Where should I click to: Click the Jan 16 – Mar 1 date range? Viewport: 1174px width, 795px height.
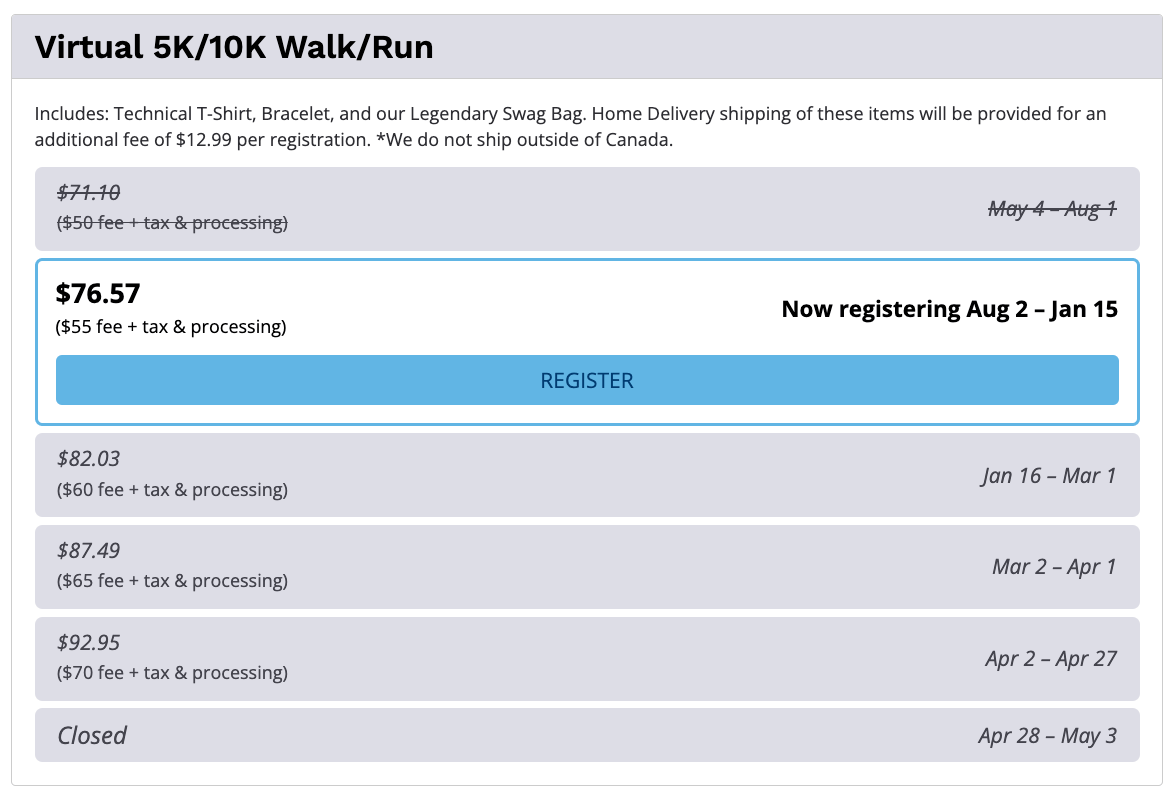(1048, 475)
